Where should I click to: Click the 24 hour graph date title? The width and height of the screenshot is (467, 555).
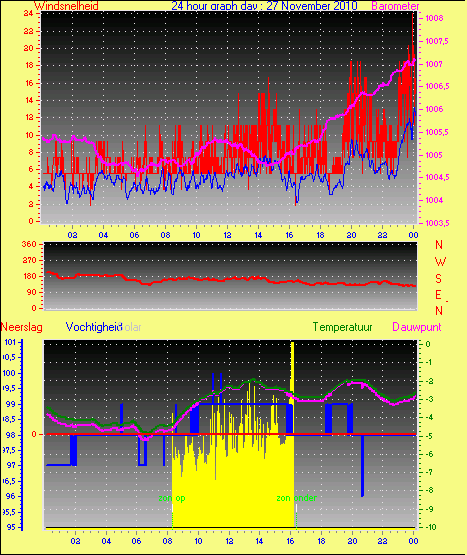(264, 6)
